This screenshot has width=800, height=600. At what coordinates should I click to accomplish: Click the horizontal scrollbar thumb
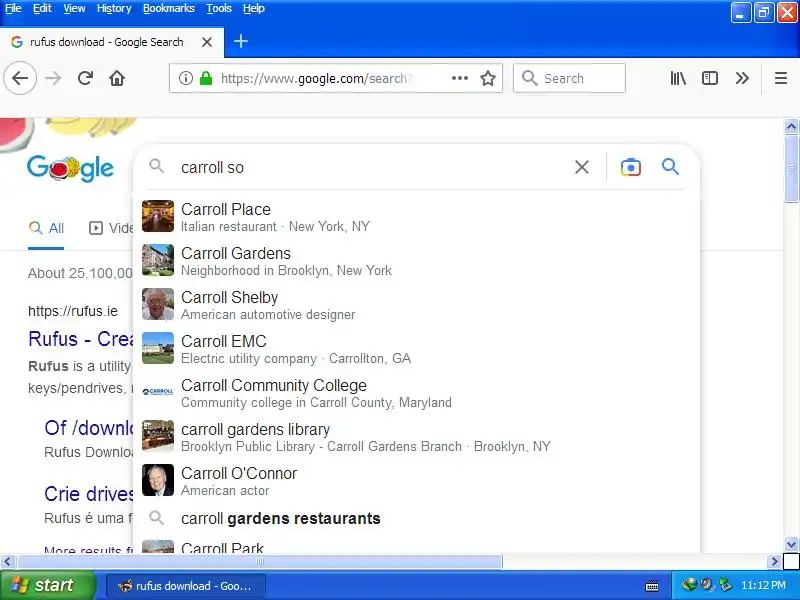pos(260,562)
